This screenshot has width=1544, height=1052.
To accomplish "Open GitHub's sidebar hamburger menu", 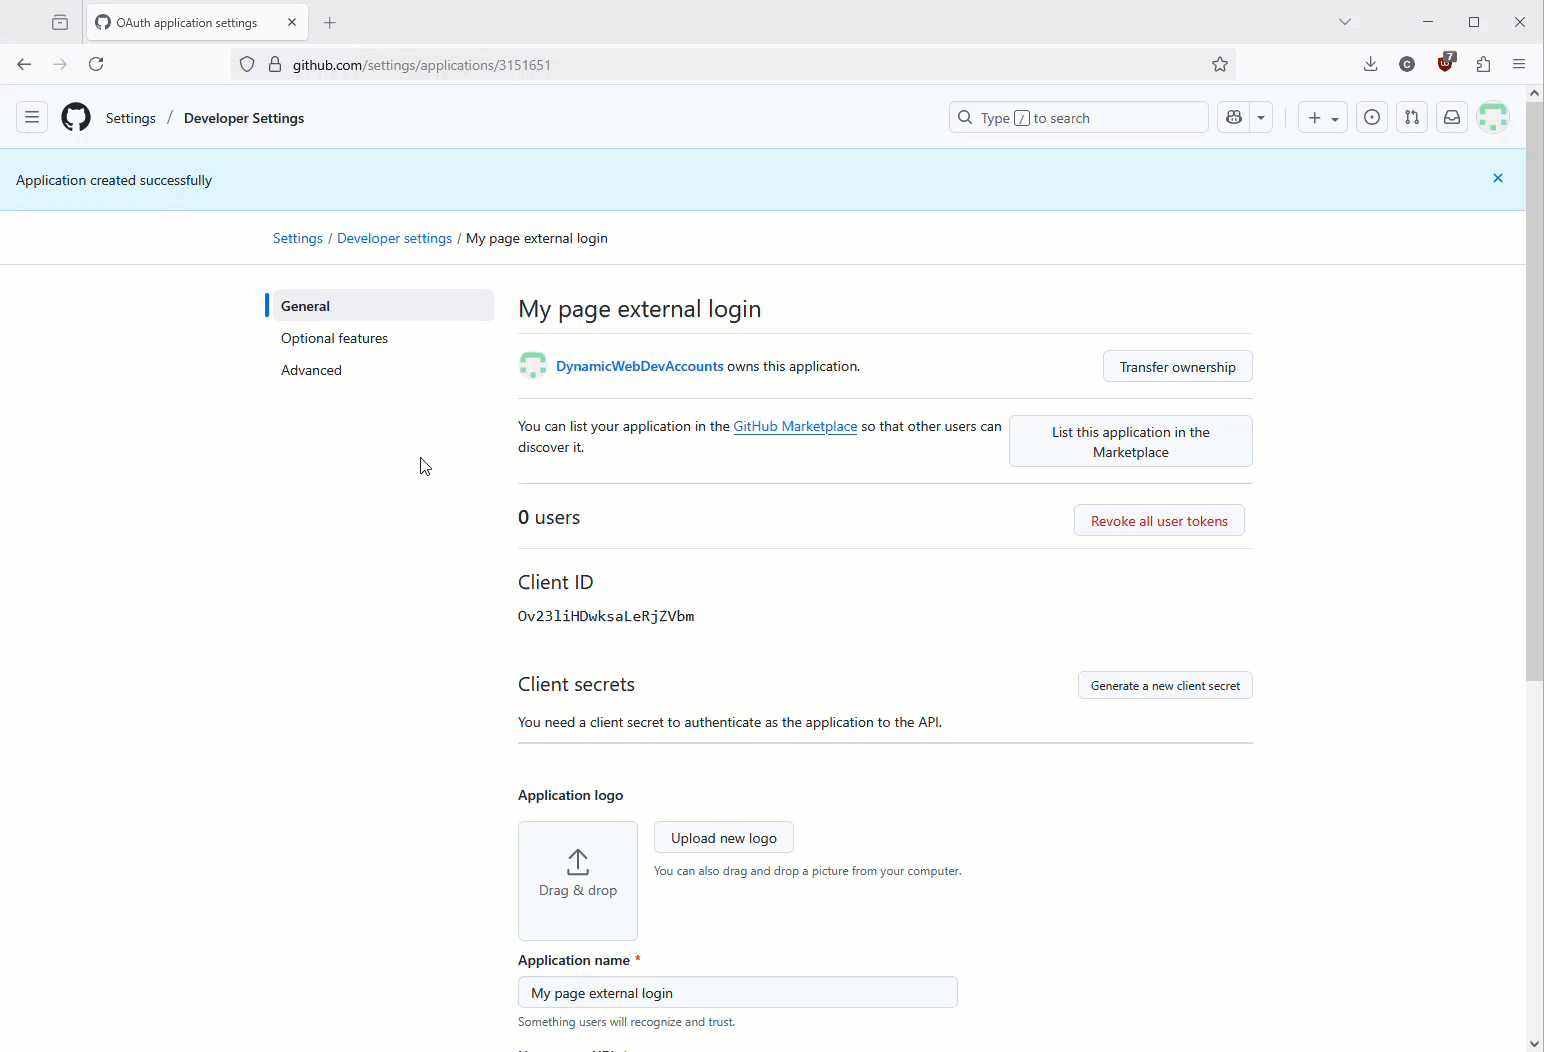I will (32, 117).
